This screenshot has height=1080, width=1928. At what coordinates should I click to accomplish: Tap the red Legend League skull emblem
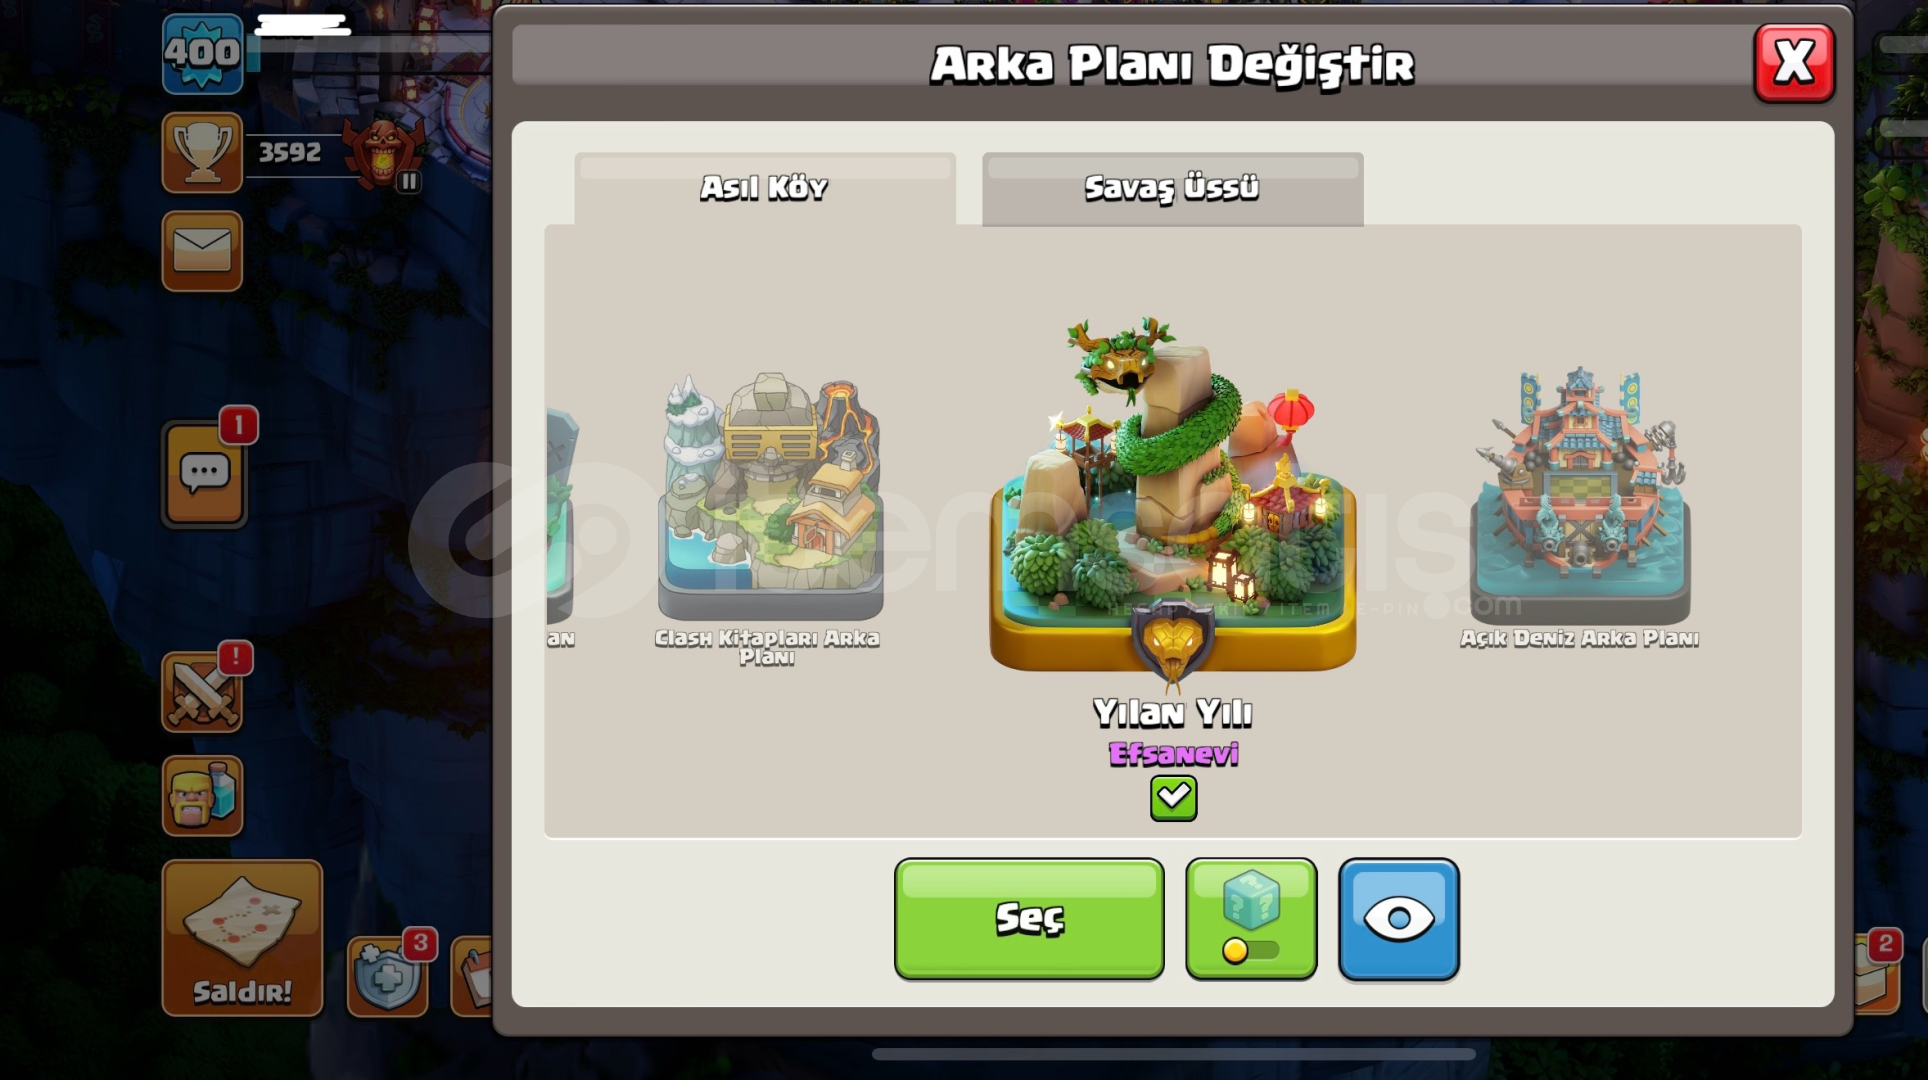tap(383, 153)
